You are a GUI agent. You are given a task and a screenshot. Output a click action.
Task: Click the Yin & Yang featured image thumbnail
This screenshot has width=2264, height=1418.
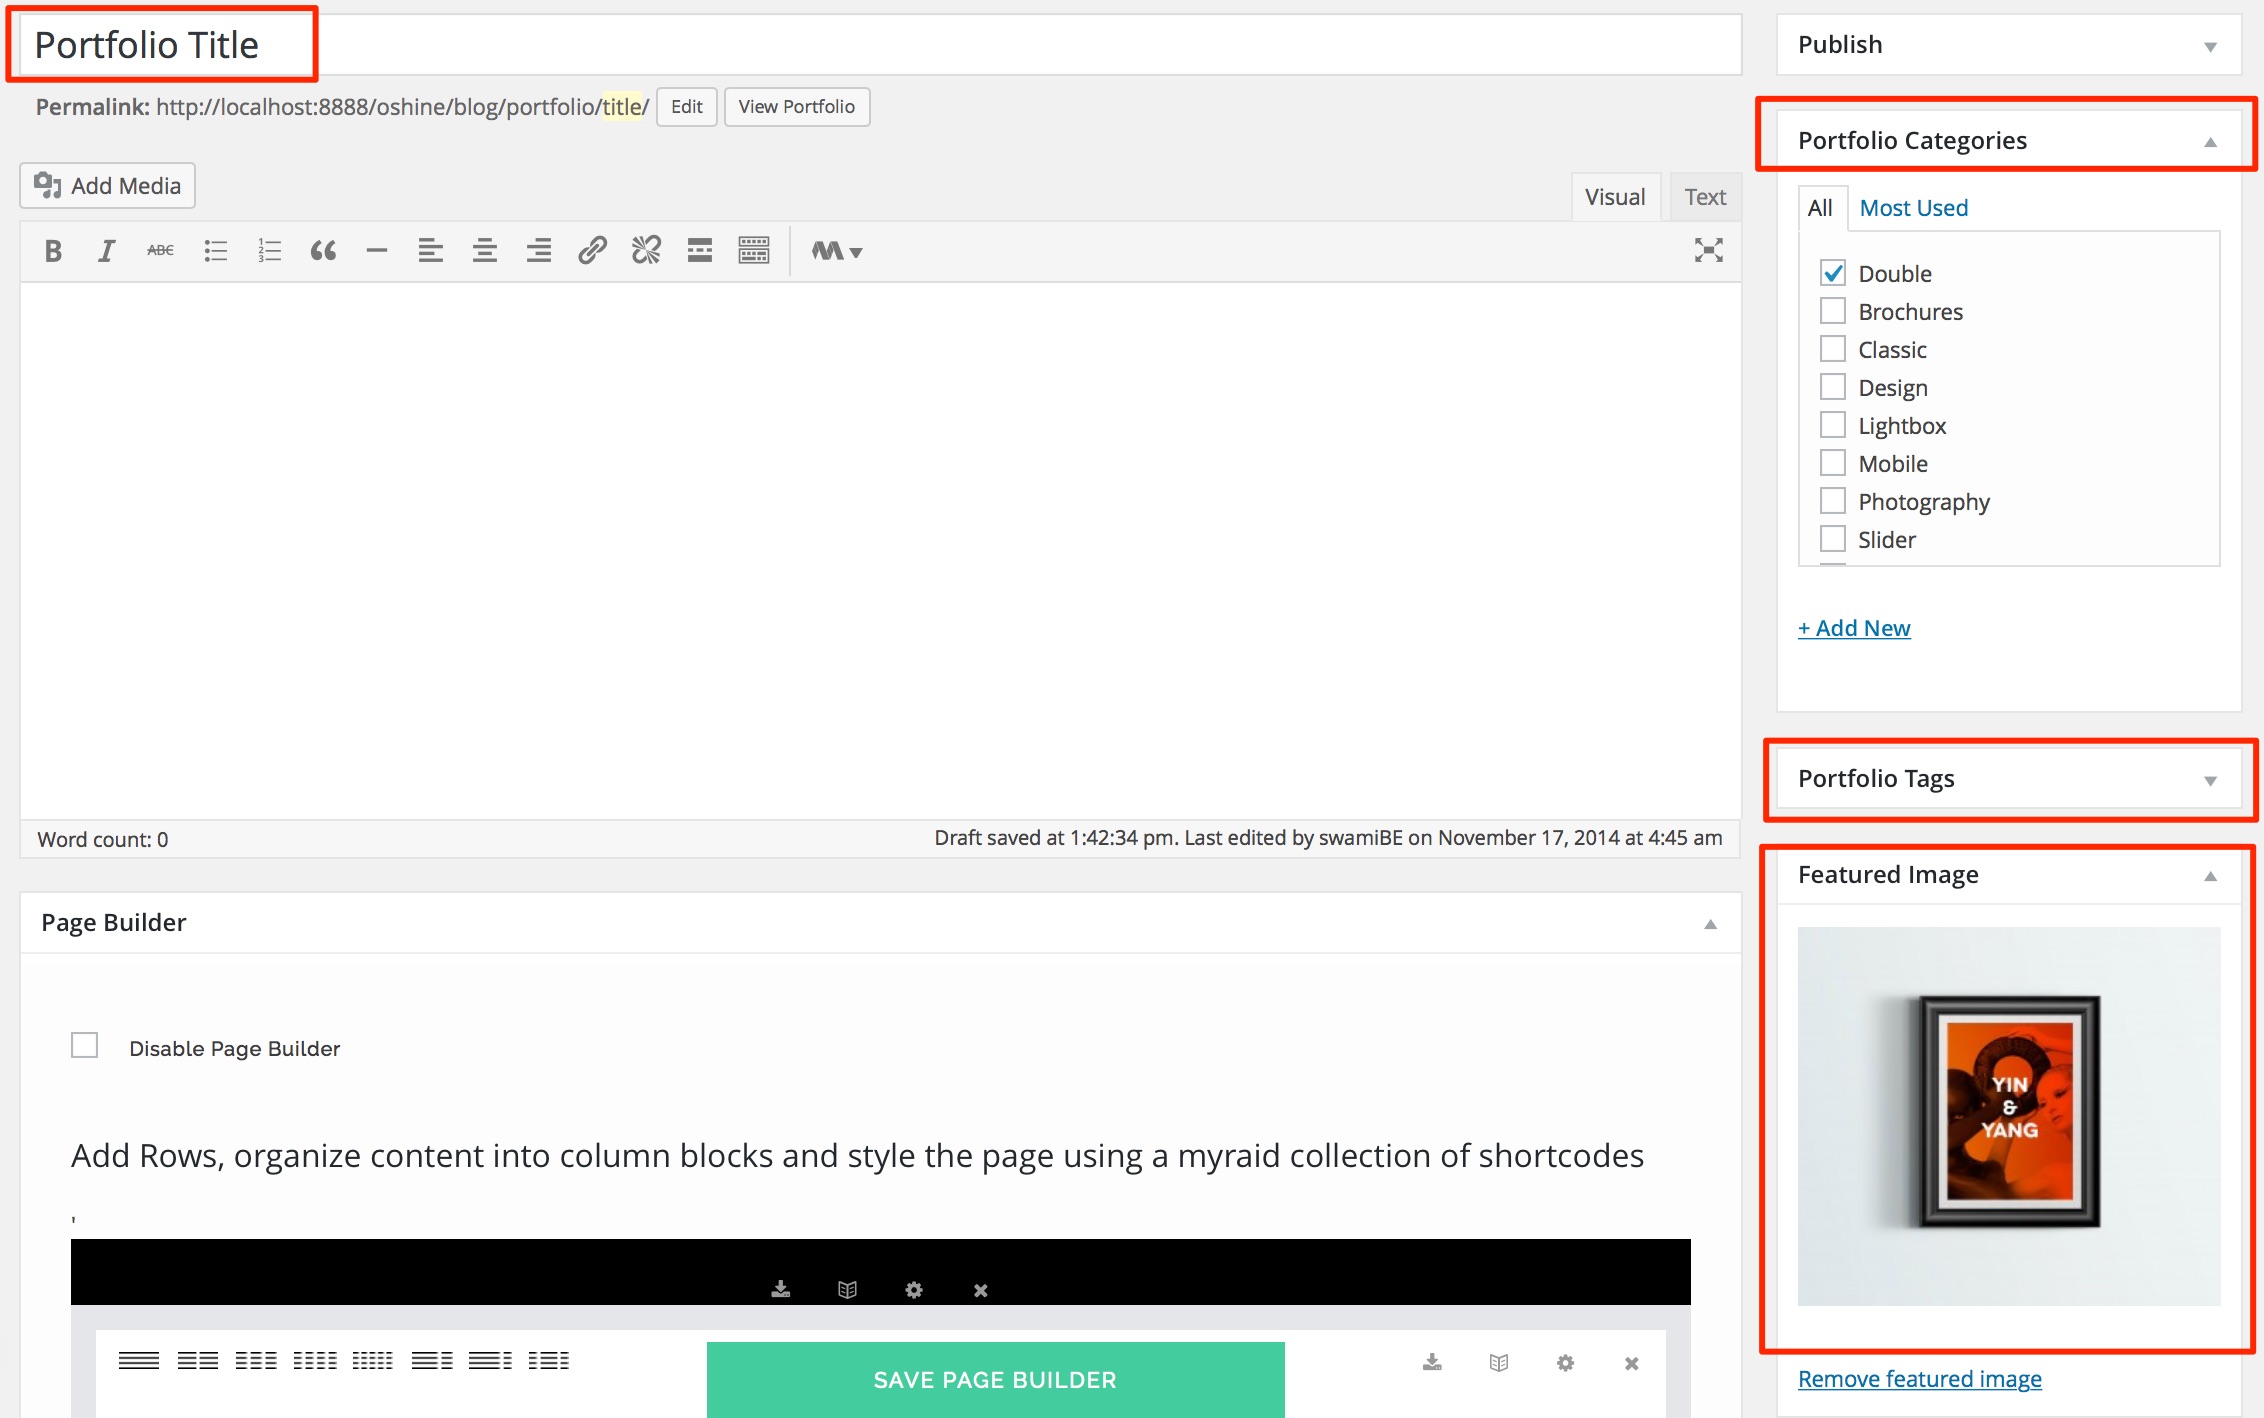2008,1115
